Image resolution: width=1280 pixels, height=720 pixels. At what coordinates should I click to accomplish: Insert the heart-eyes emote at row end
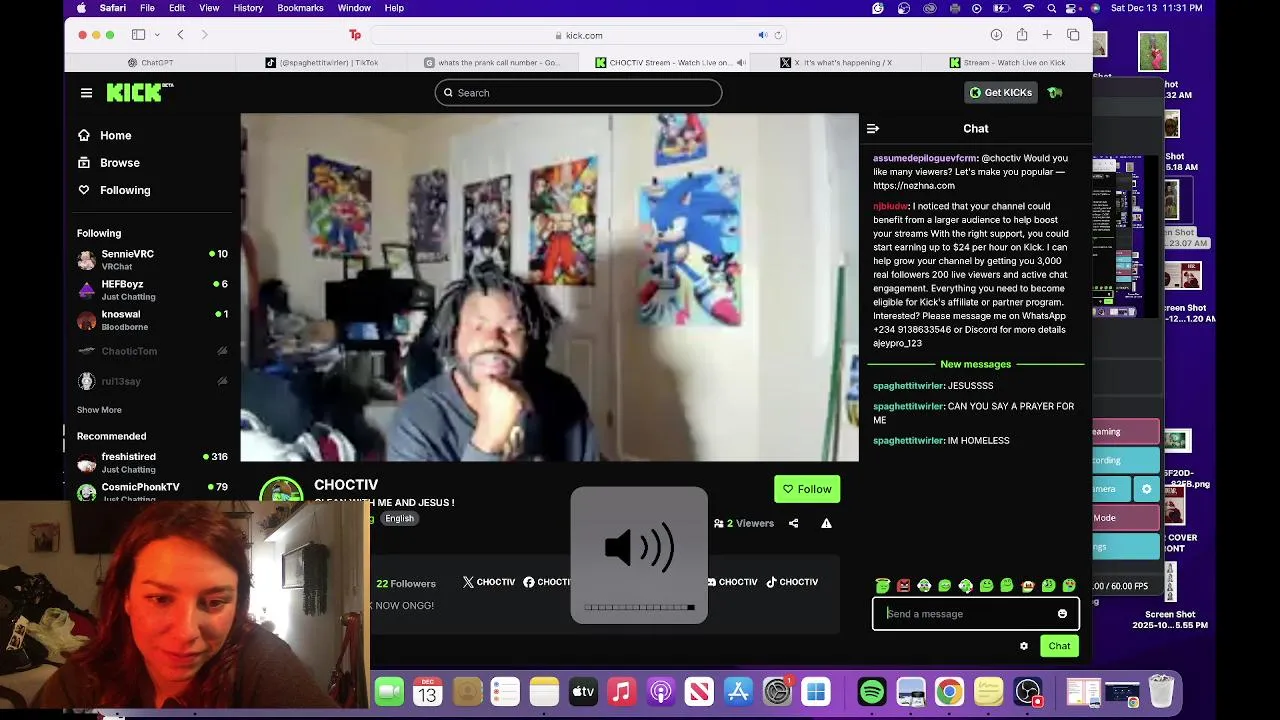(x=1069, y=586)
